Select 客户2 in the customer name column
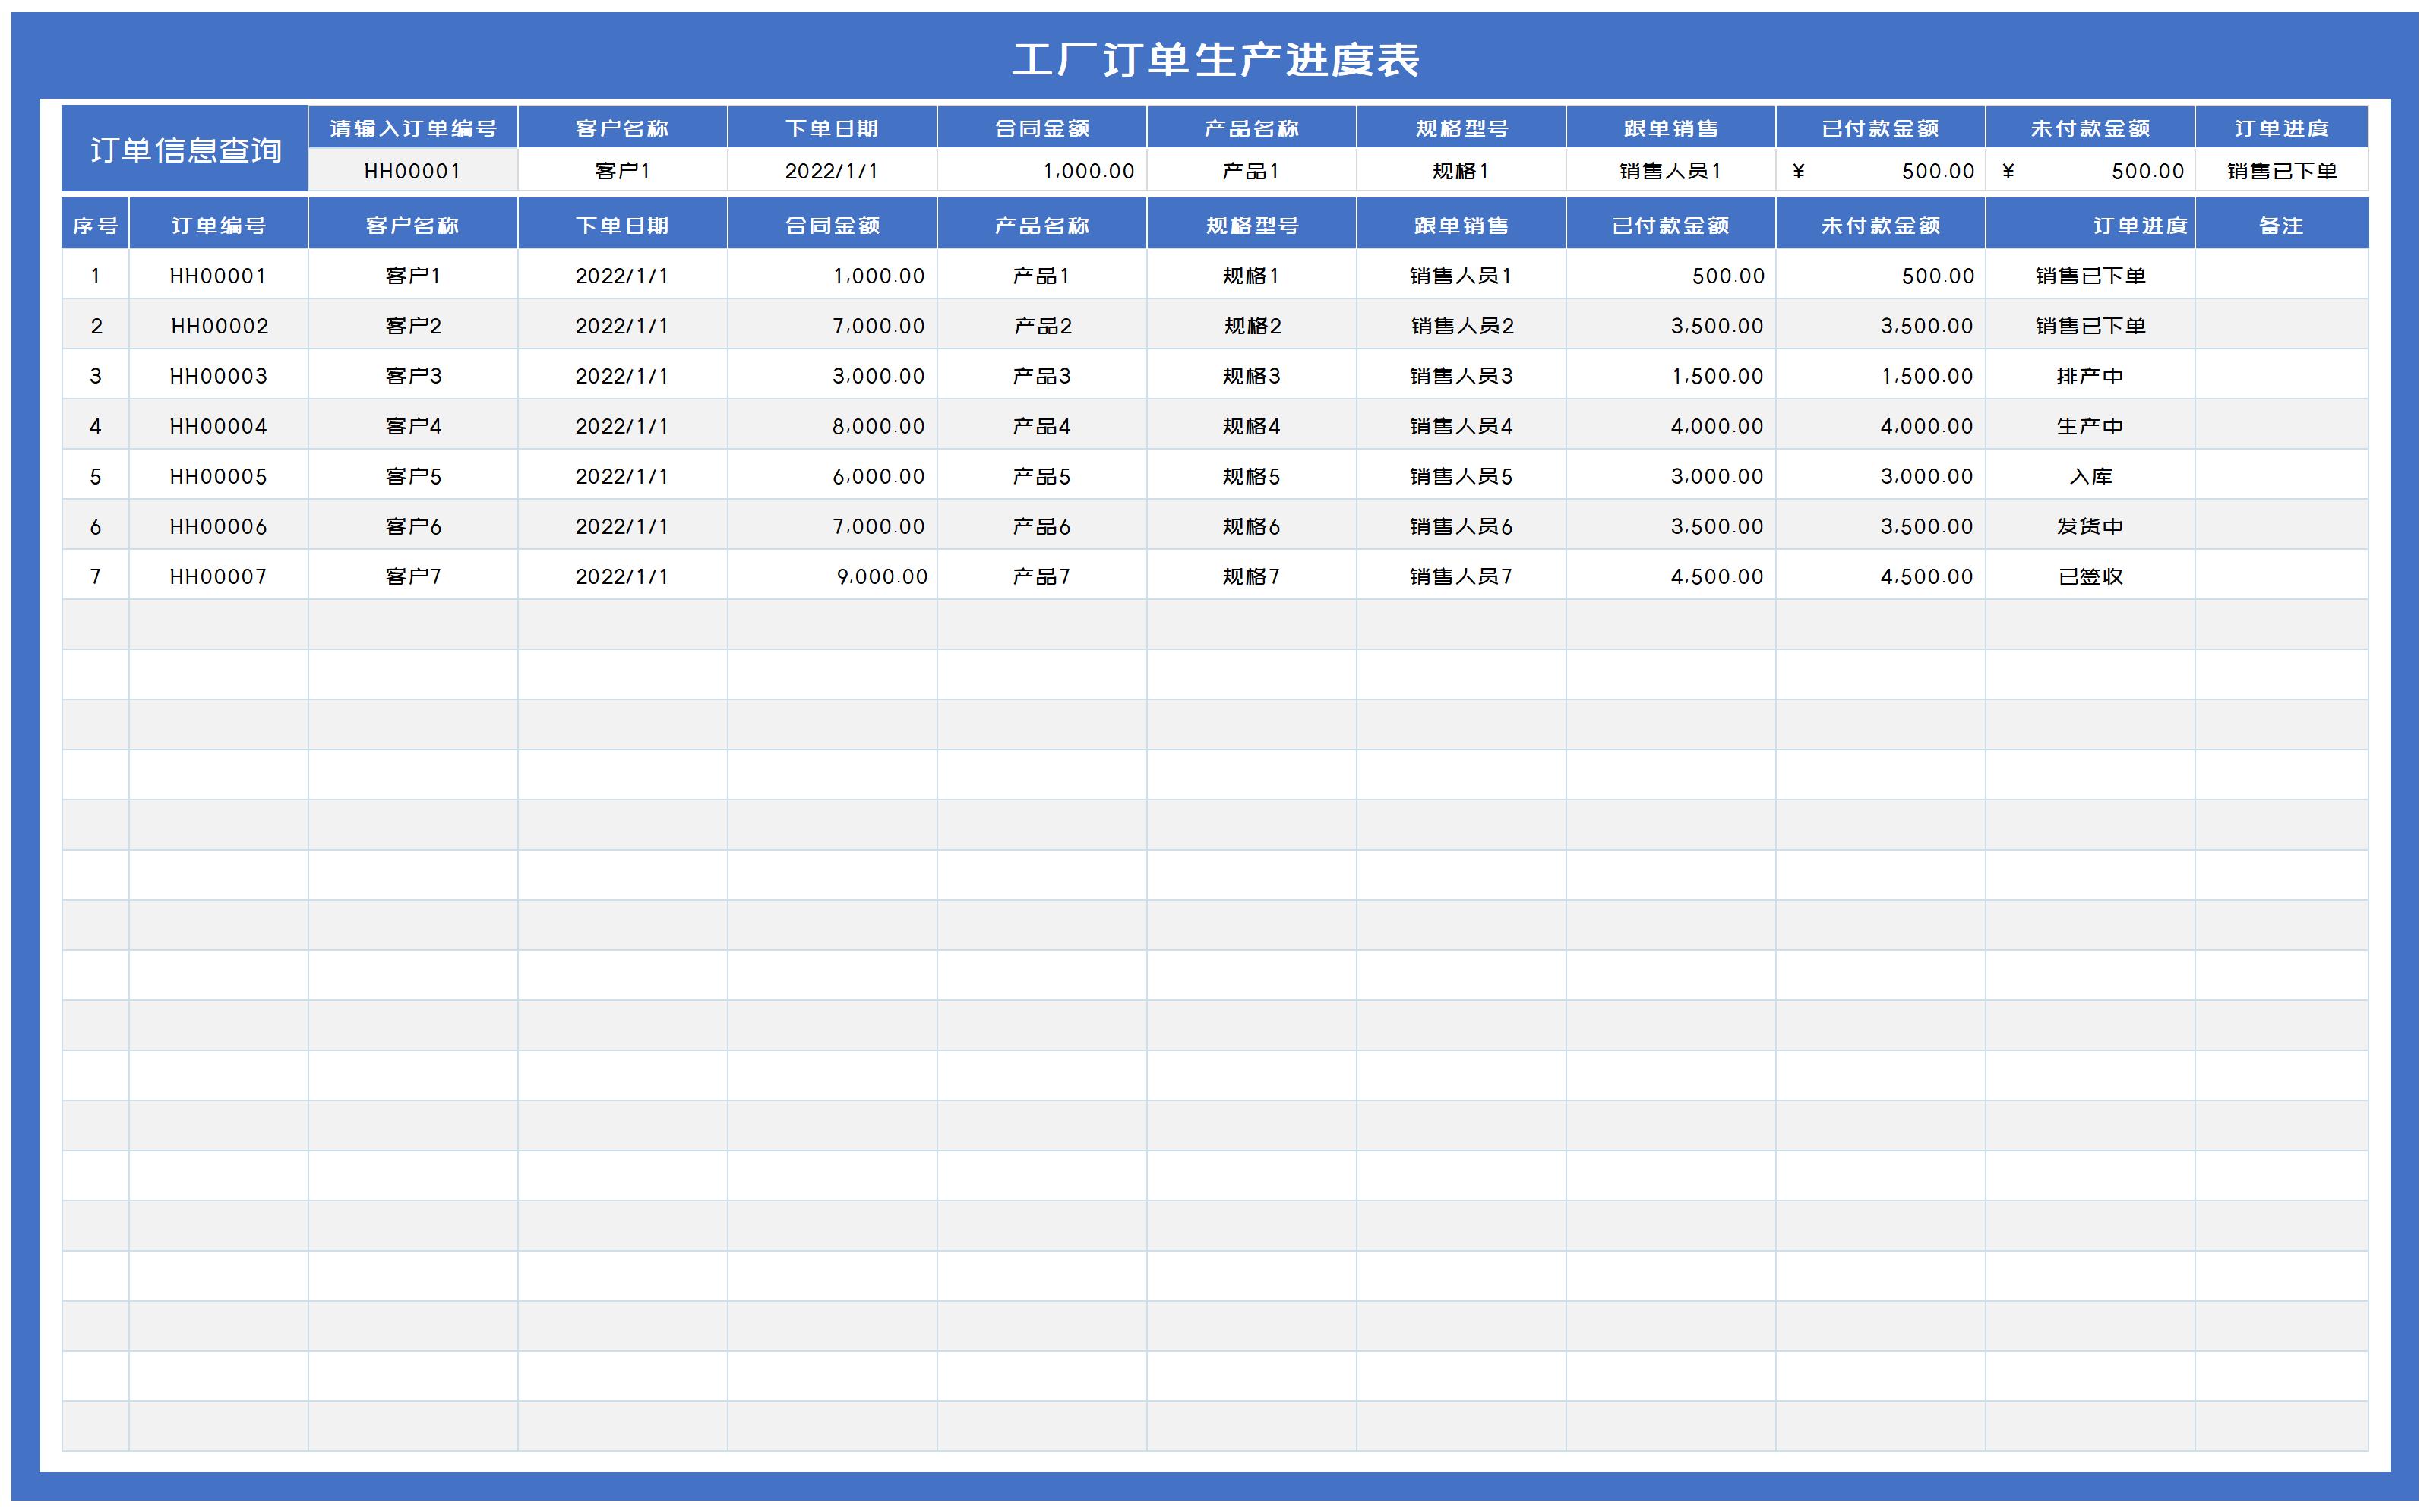Image resolution: width=2430 pixels, height=1512 pixels. tap(412, 326)
